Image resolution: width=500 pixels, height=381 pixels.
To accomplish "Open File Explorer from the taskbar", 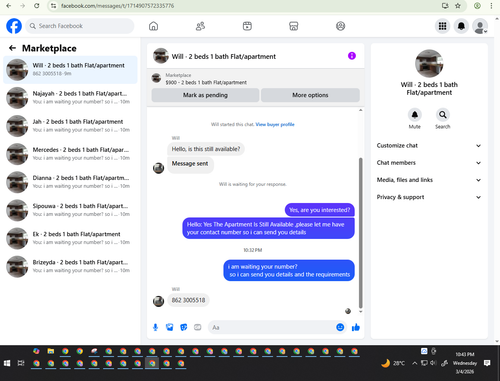I will coord(51,351).
